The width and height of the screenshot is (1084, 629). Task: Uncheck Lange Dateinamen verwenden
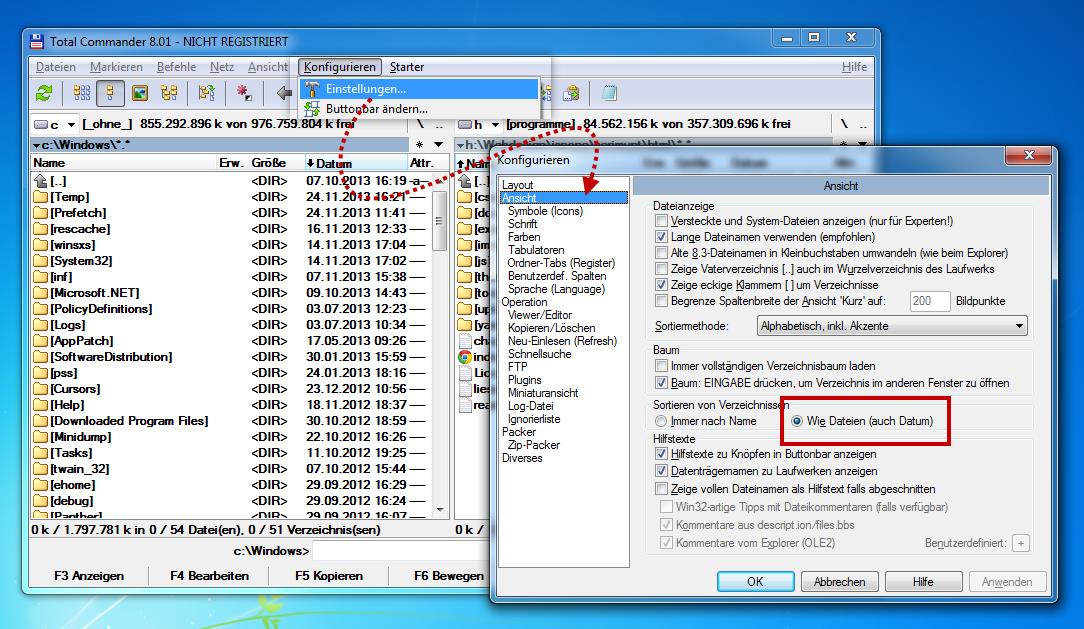661,237
